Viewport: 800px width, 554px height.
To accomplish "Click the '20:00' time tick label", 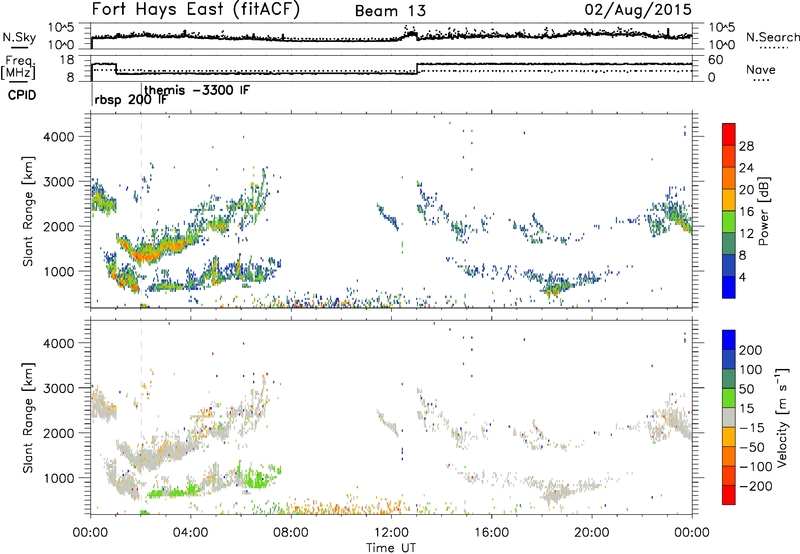I will tap(592, 533).
